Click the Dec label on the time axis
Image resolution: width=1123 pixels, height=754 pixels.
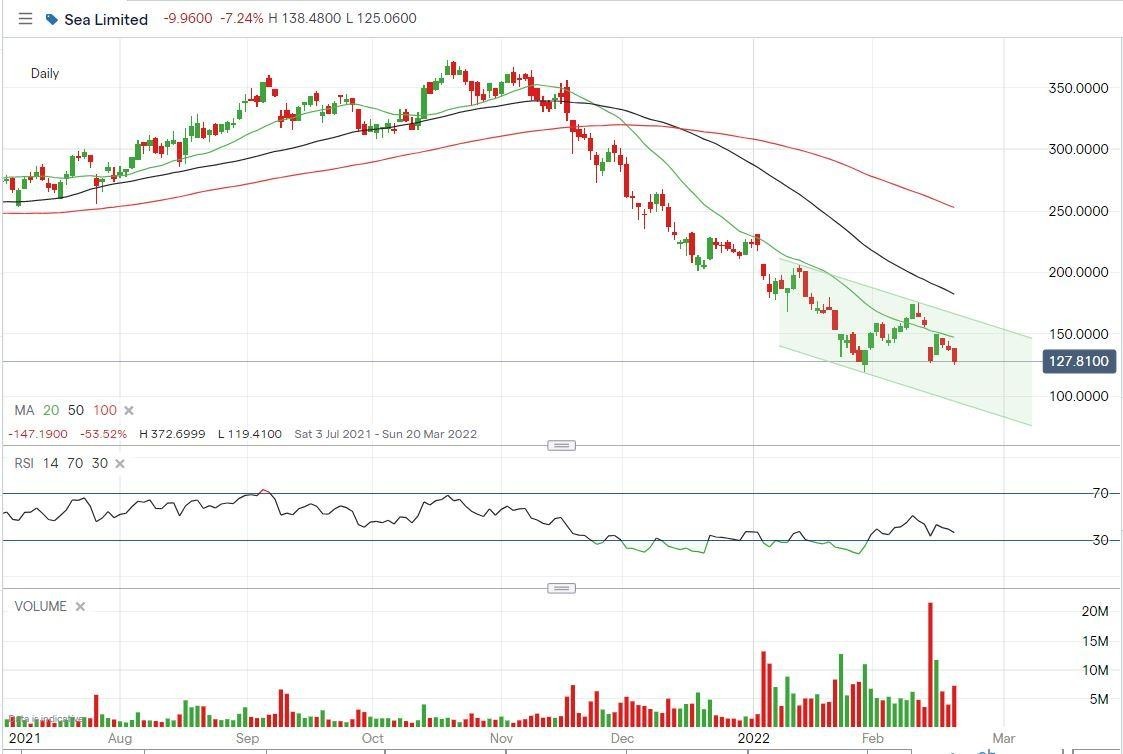[622, 738]
